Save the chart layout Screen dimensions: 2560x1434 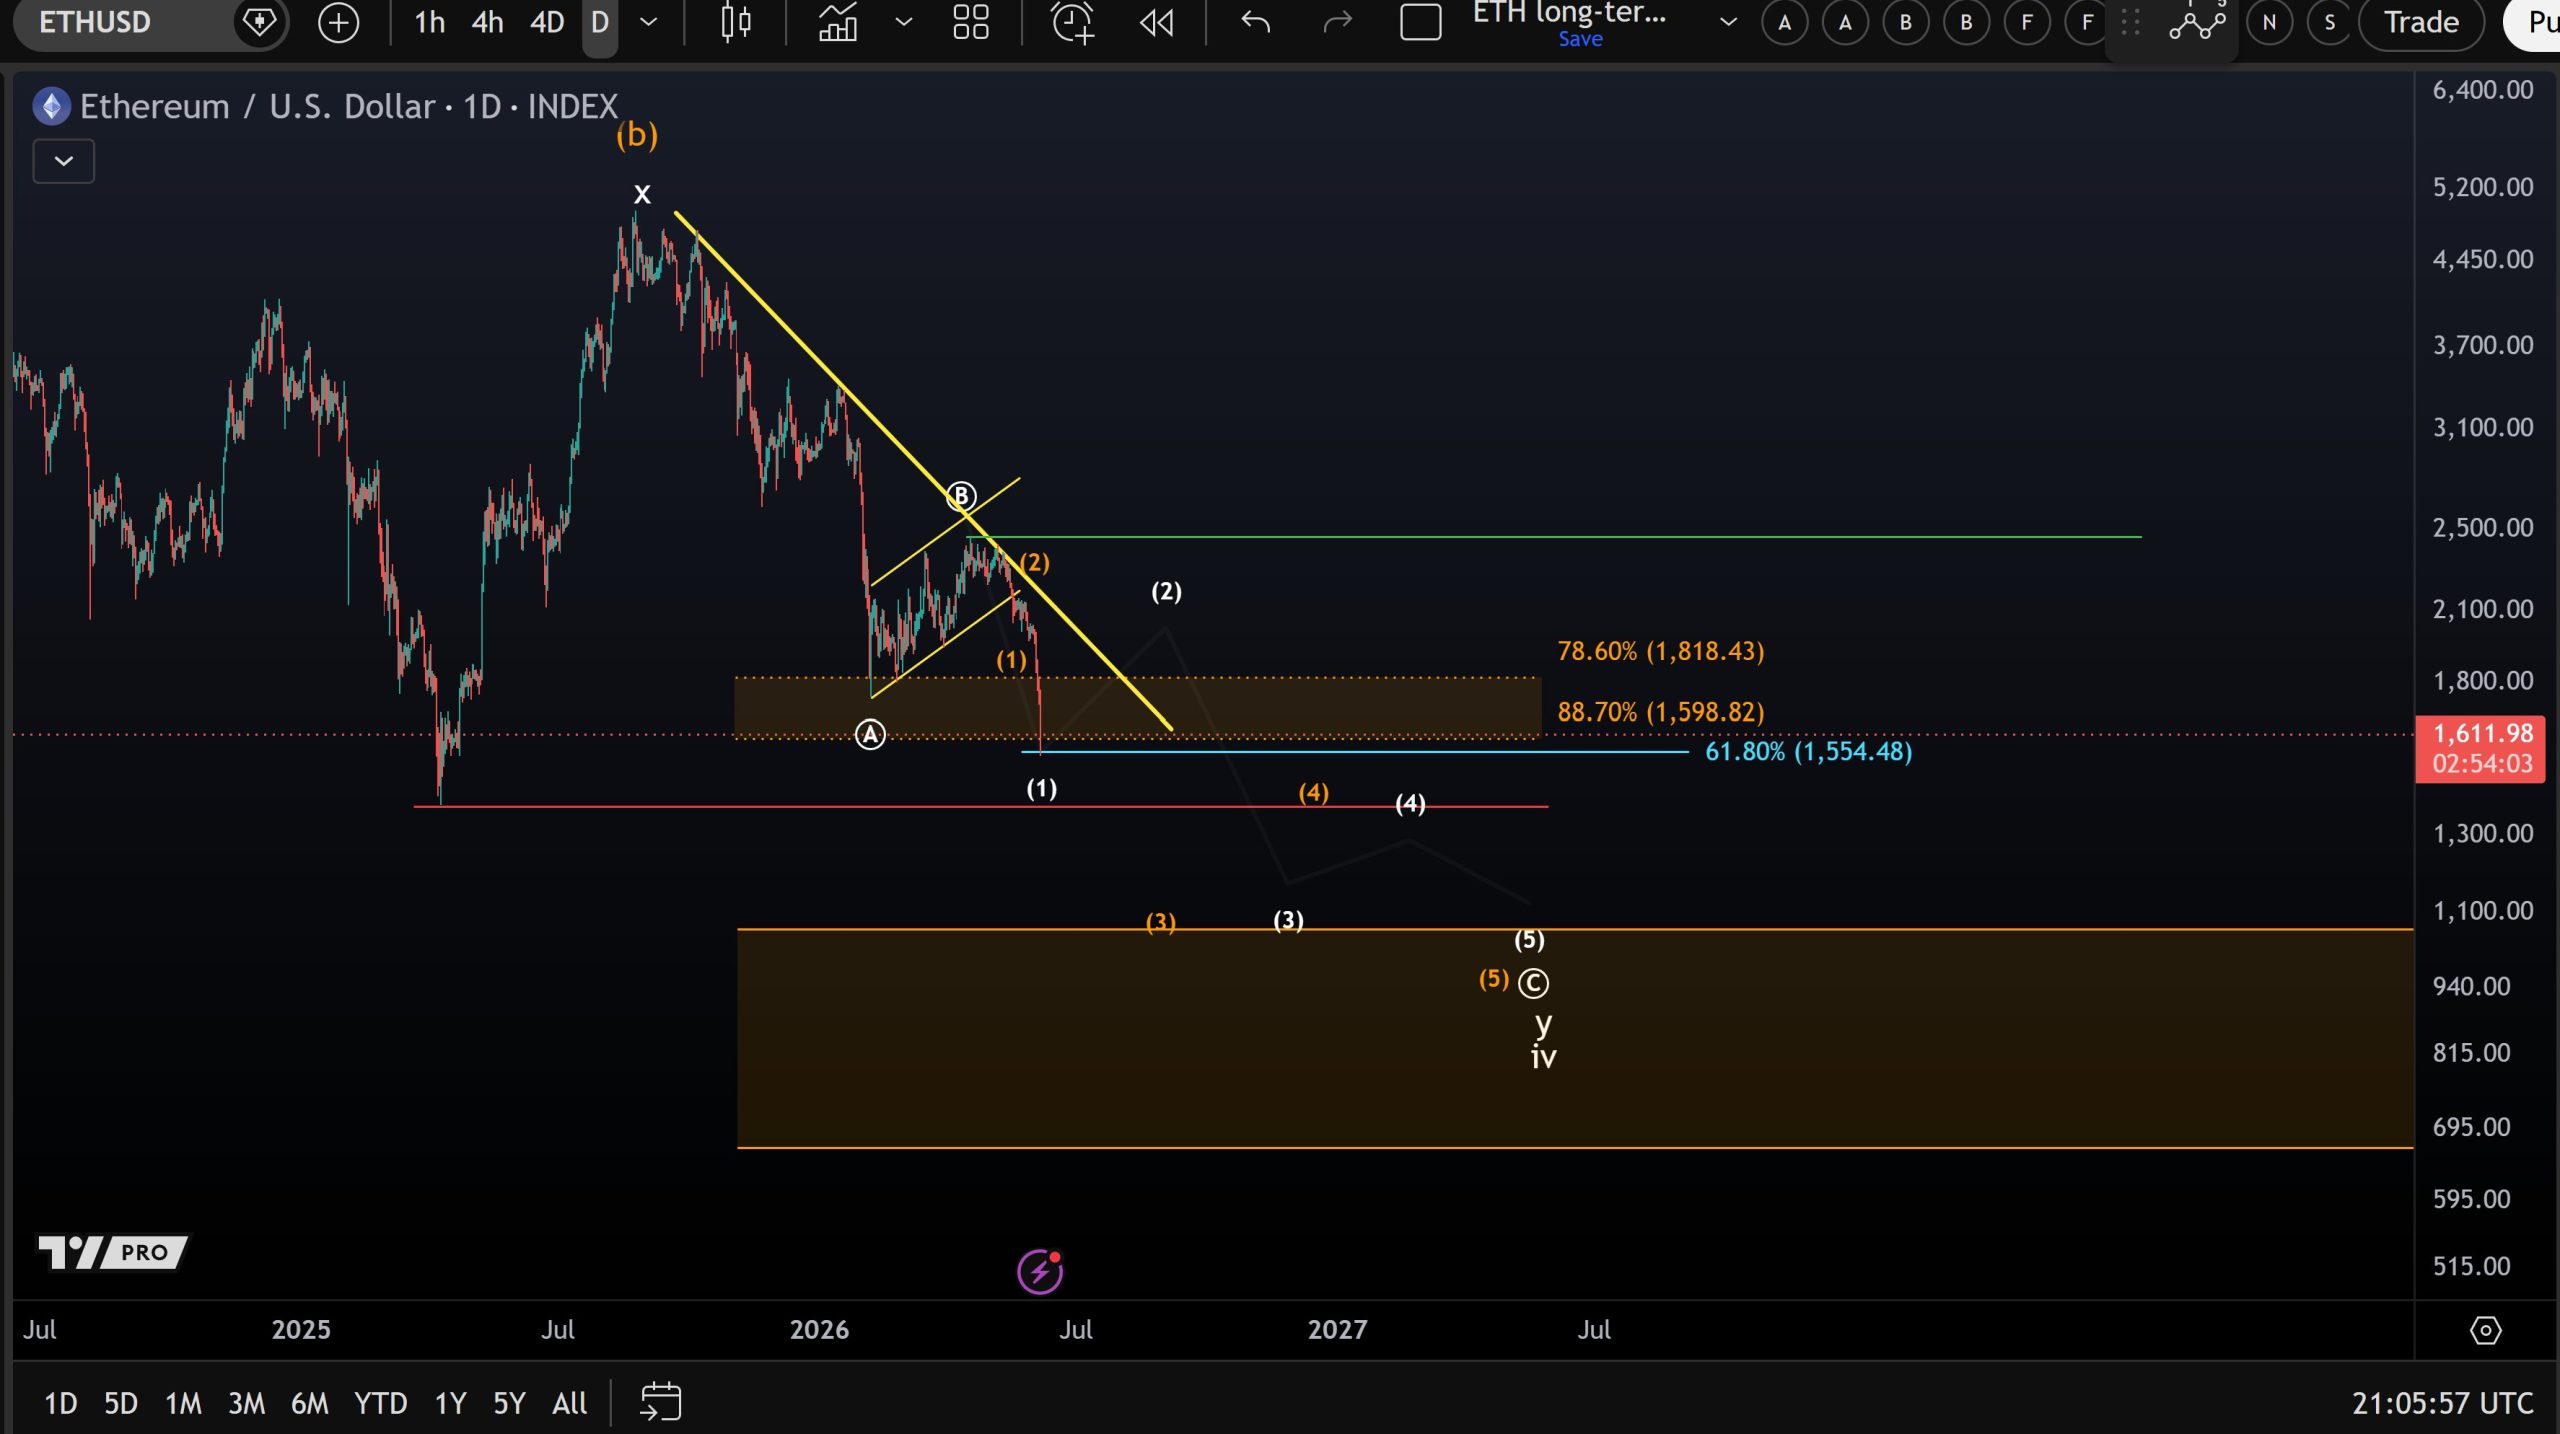point(1580,39)
